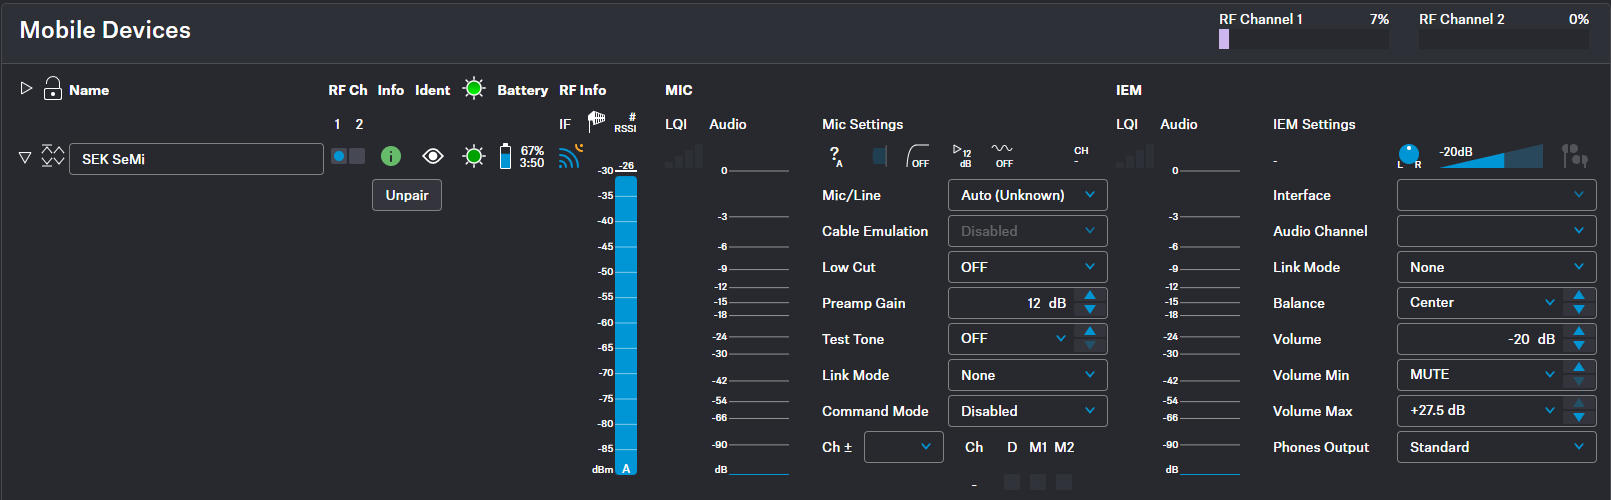Step Volume Min up with arrow
Screen dimensions: 1611x500
tap(1579, 368)
